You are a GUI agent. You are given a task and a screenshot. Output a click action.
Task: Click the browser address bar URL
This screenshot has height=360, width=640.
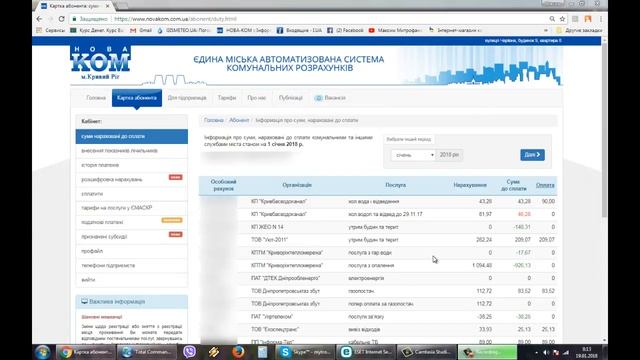pyautogui.click(x=176, y=19)
